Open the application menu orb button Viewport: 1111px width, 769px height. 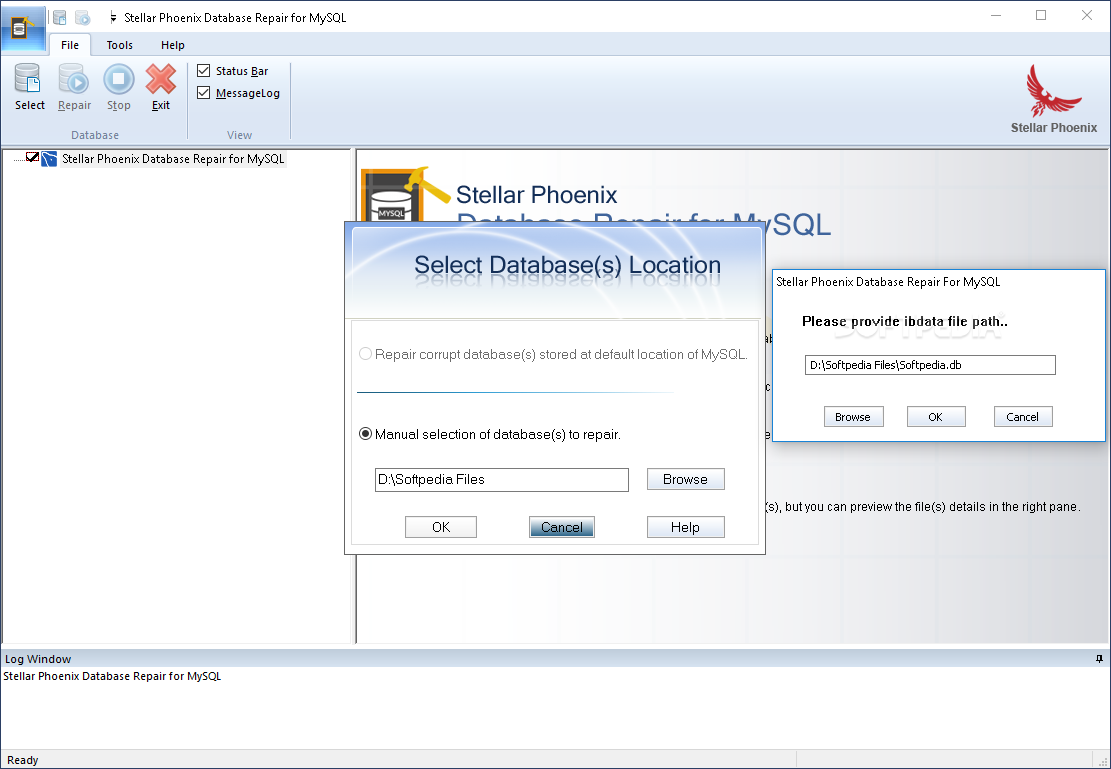(x=23, y=28)
